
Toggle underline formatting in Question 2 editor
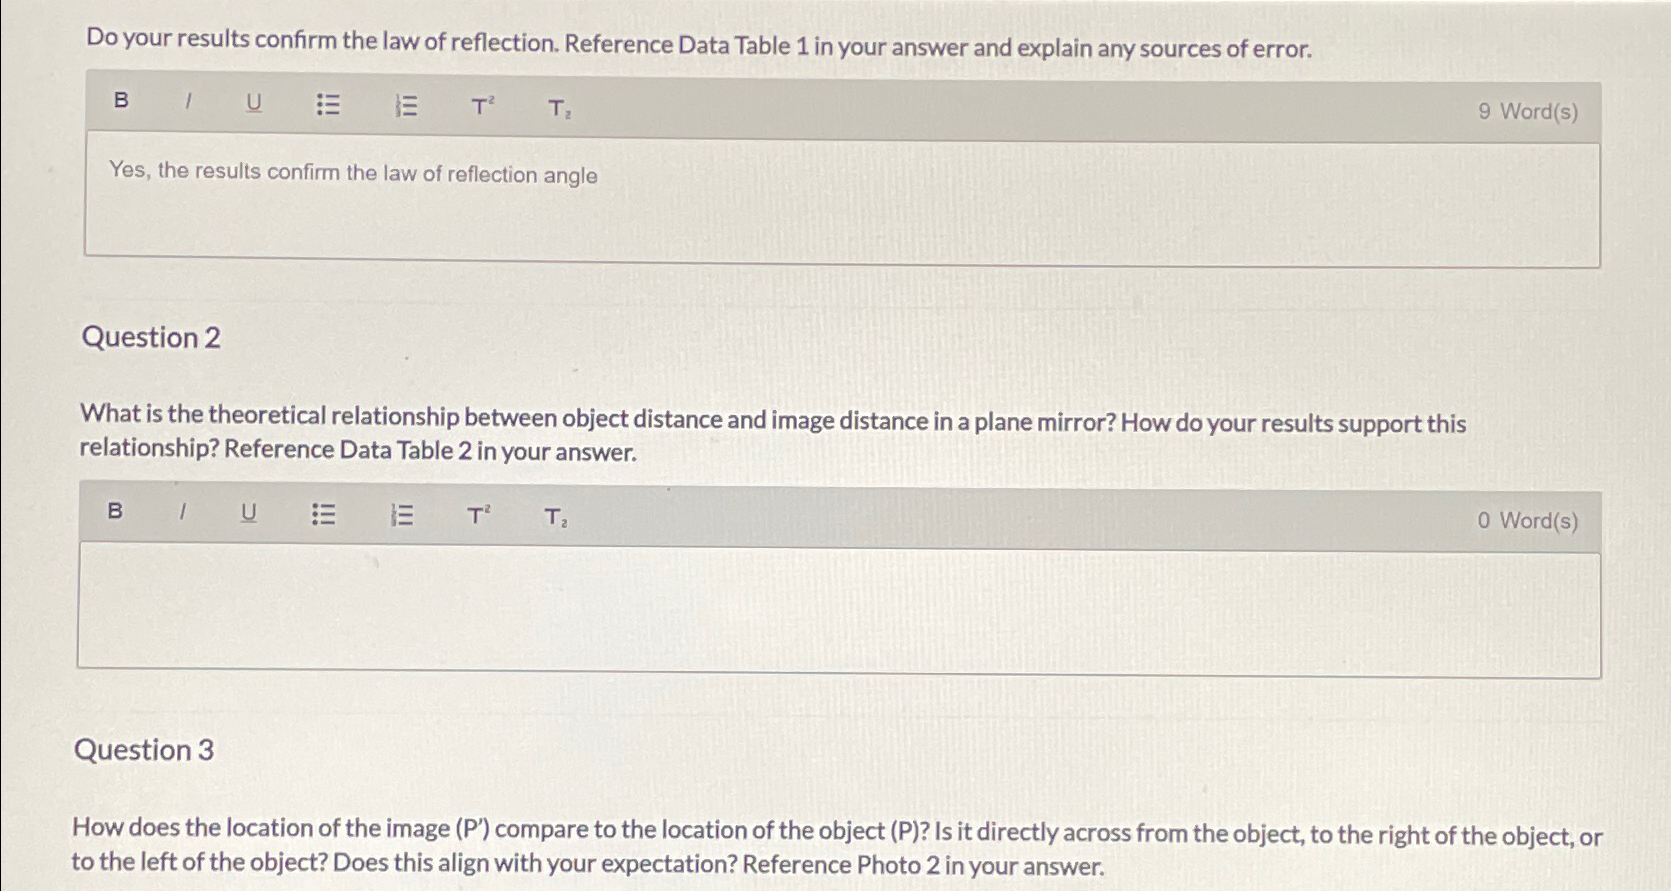coord(248,512)
